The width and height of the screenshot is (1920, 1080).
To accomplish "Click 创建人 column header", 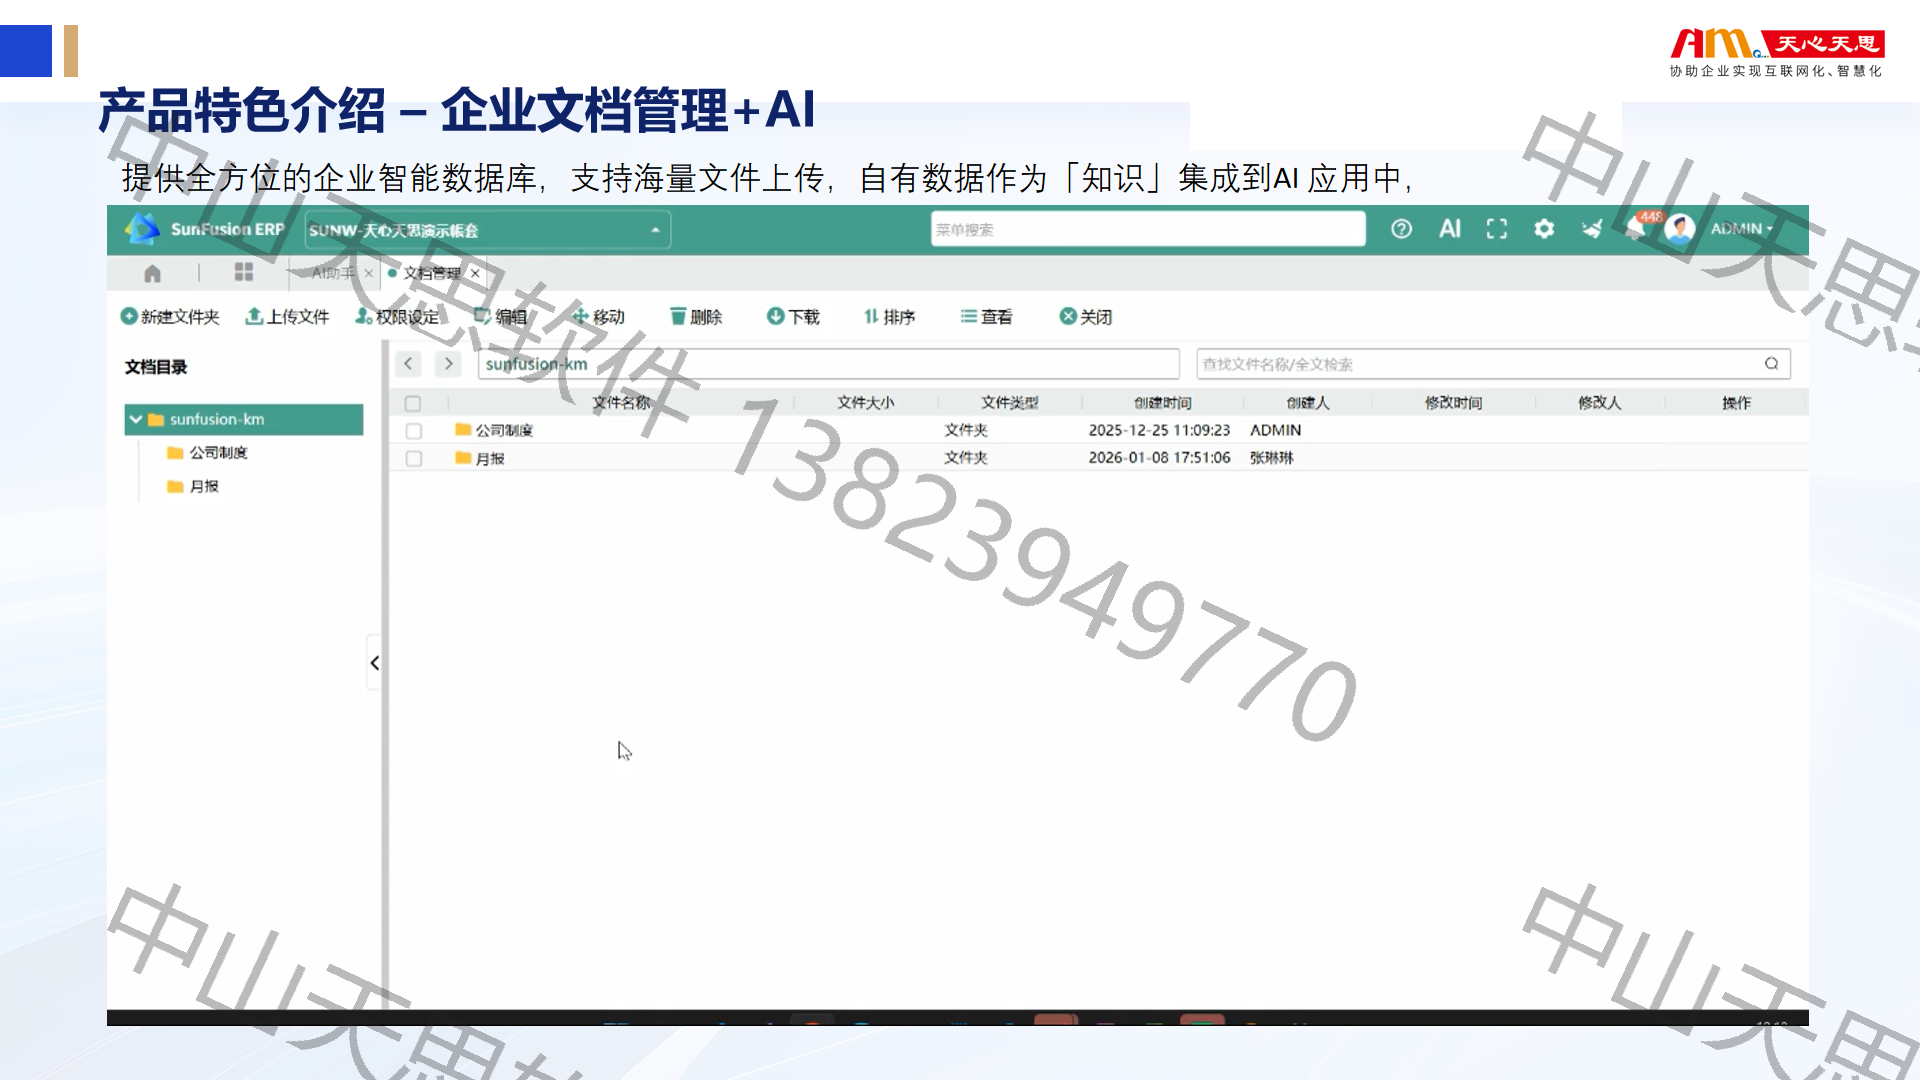I will pyautogui.click(x=1308, y=403).
